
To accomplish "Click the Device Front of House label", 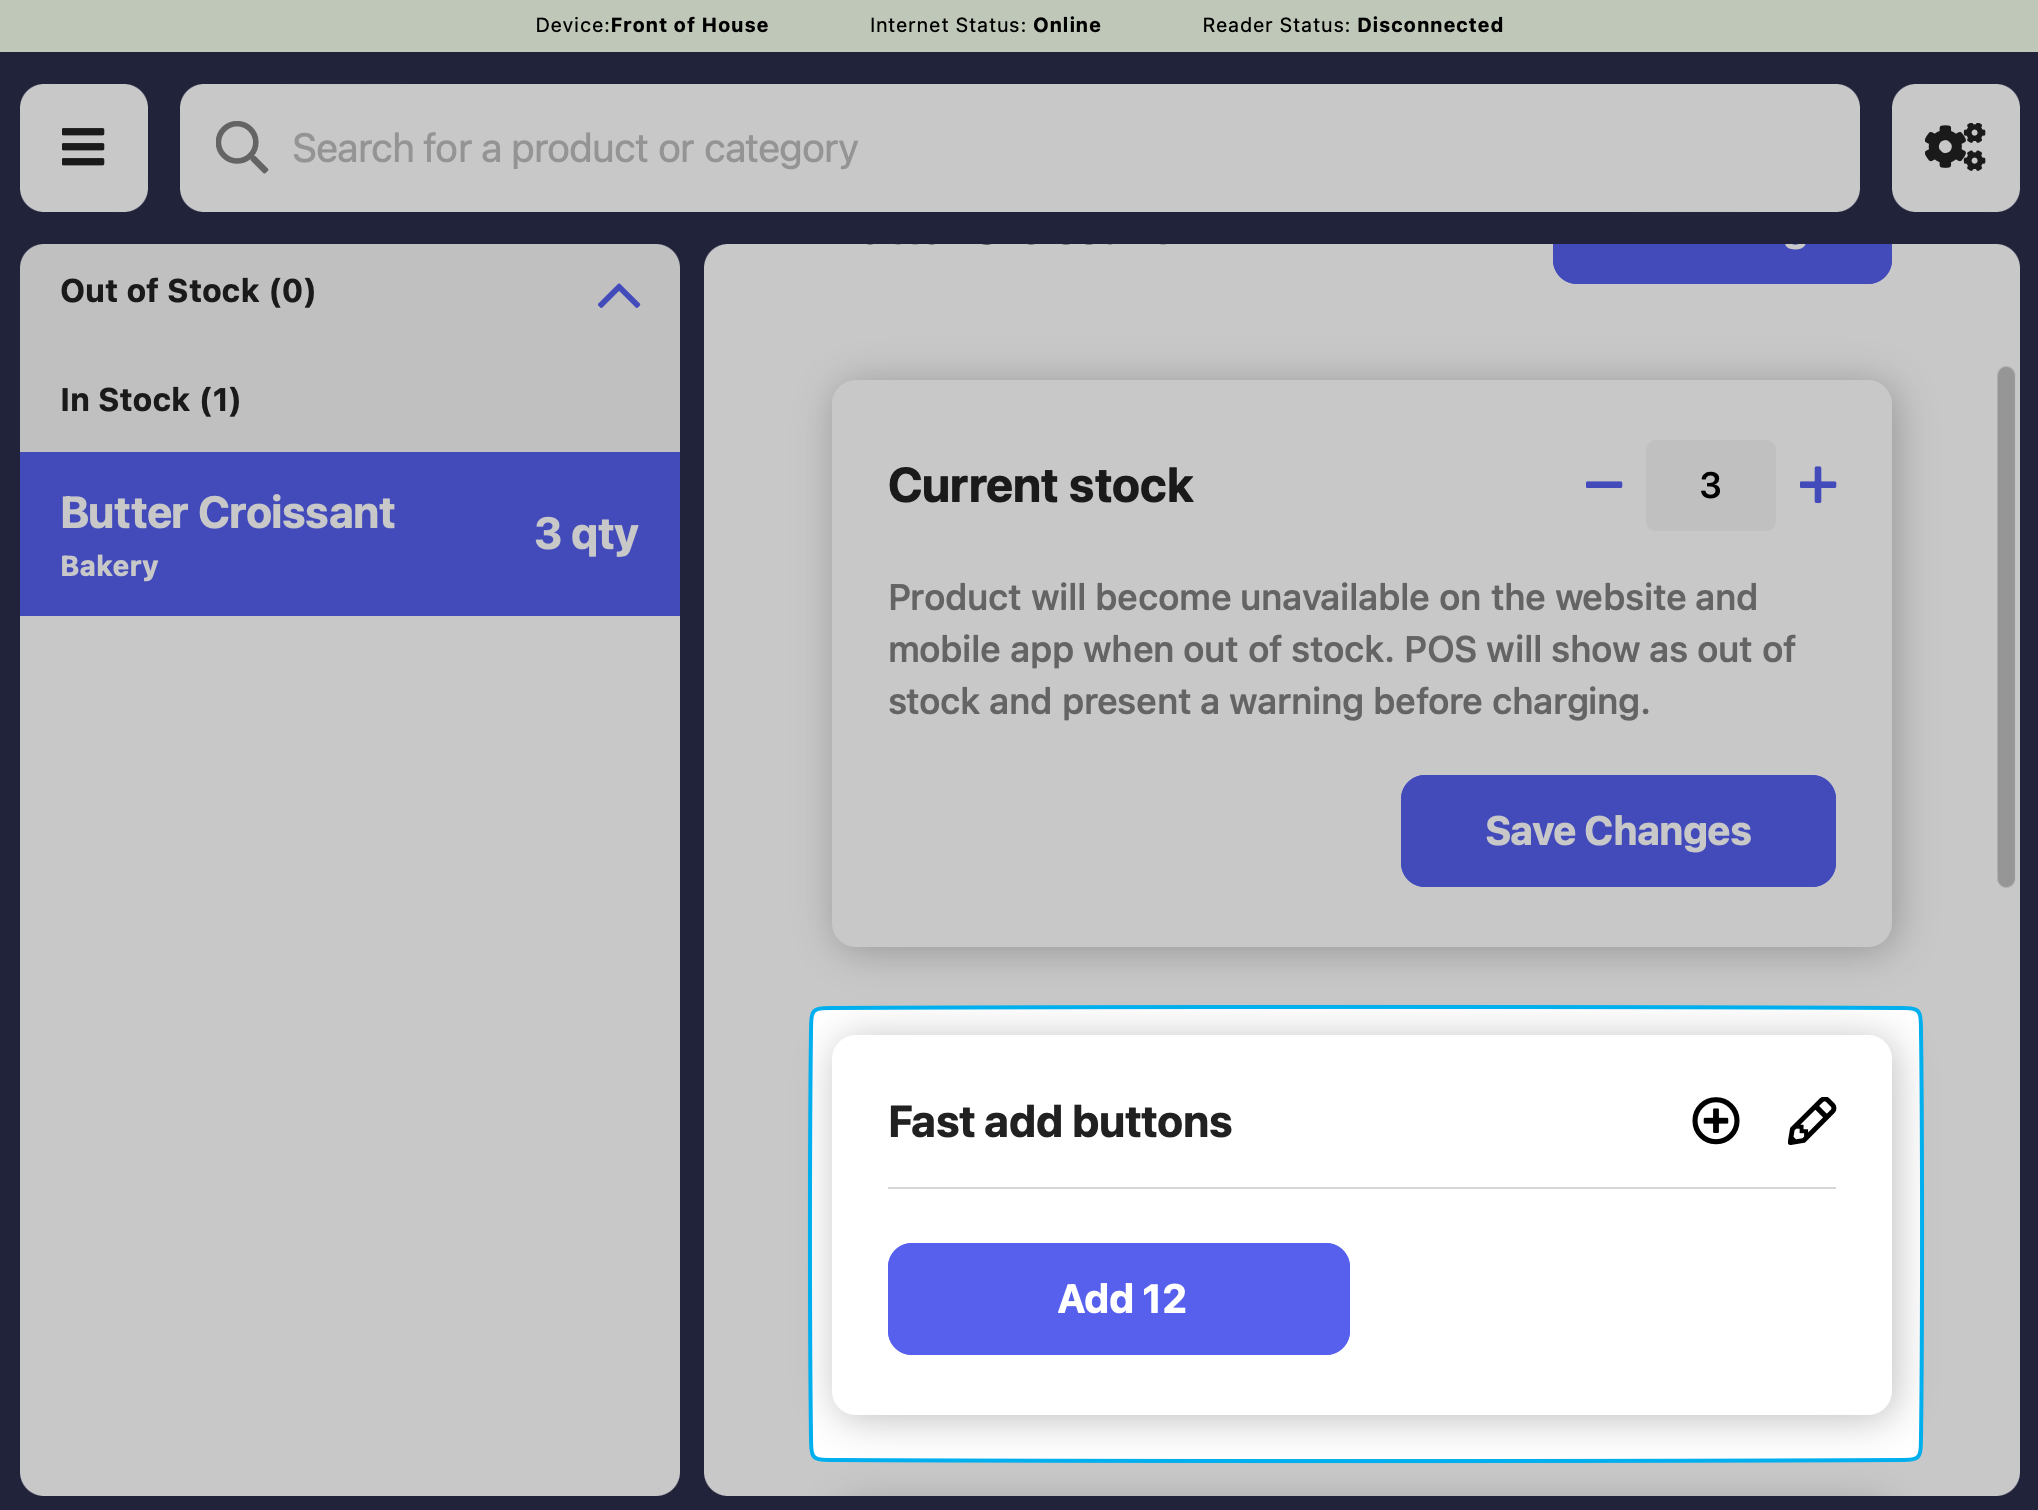I will (651, 25).
